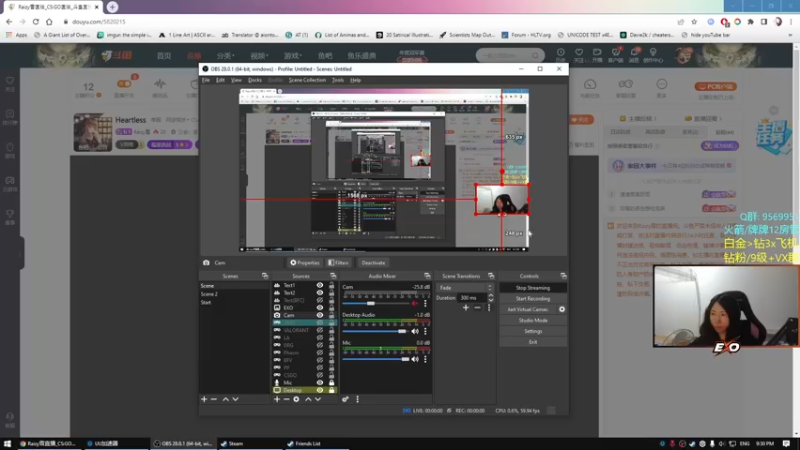Toggle visibility of Text1 source
Image resolution: width=800 pixels, height=450 pixels.
[320, 286]
